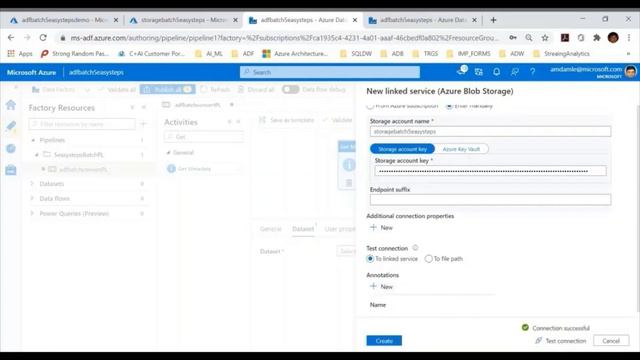The width and height of the screenshot is (640, 360).
Task: Open the feedback icon in Azure header
Action: point(514,72)
